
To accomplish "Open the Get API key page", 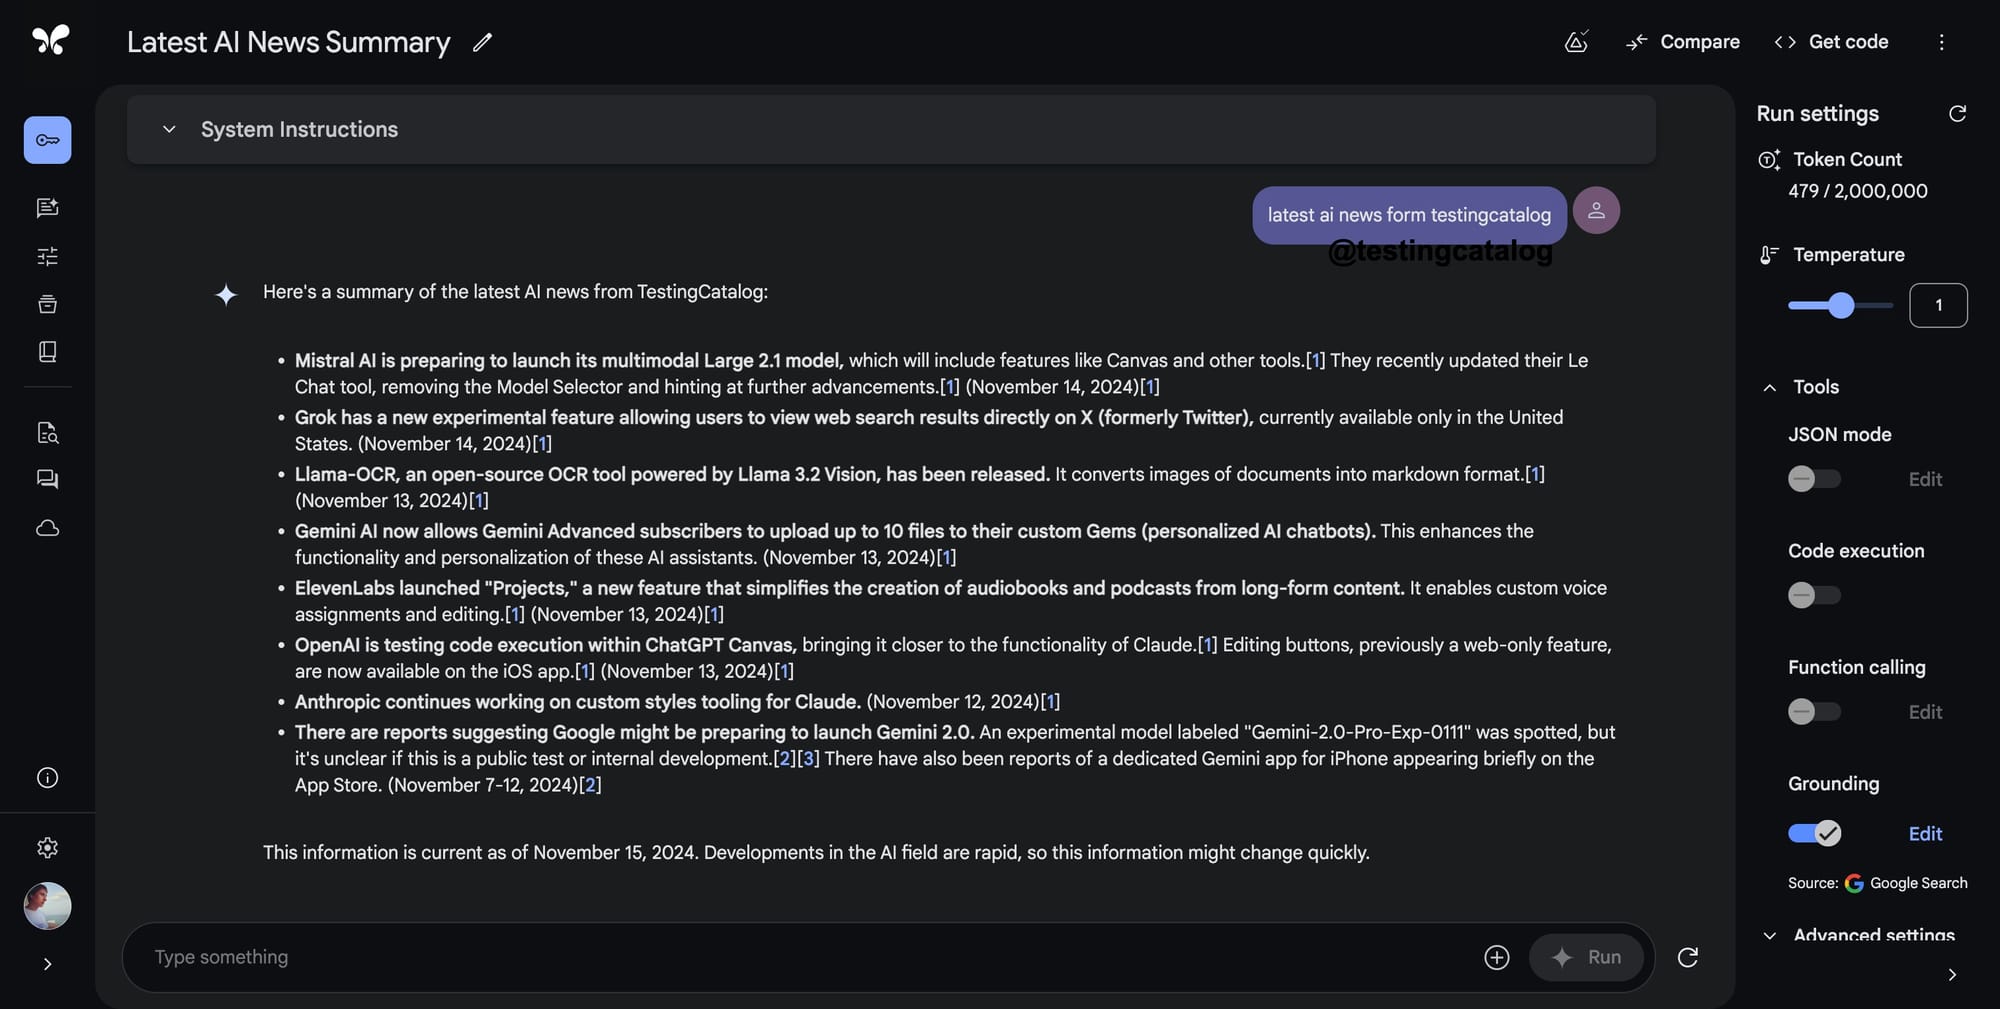I will 47,140.
